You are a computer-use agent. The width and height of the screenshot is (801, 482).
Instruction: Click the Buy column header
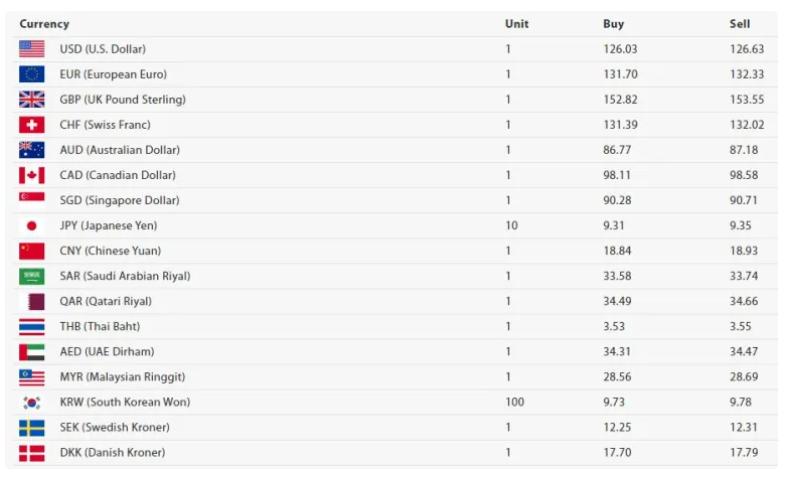[x=613, y=24]
